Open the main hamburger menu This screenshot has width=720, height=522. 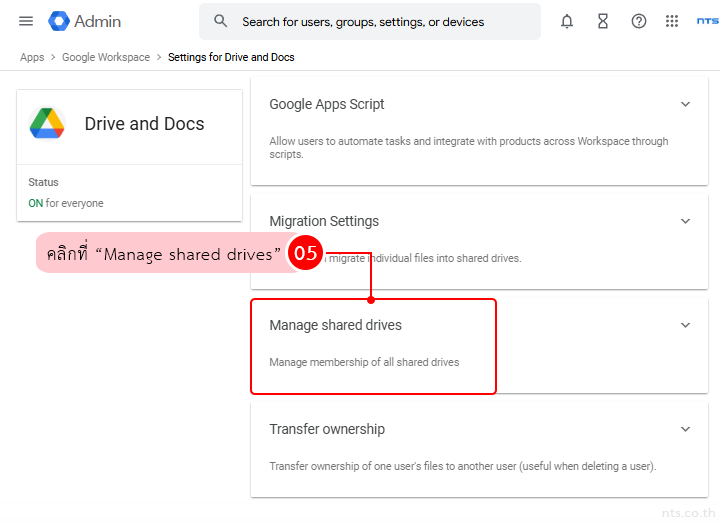pos(26,21)
